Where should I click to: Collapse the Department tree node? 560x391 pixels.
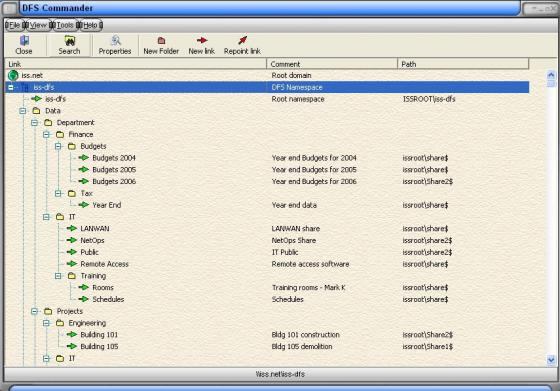tap(35, 122)
